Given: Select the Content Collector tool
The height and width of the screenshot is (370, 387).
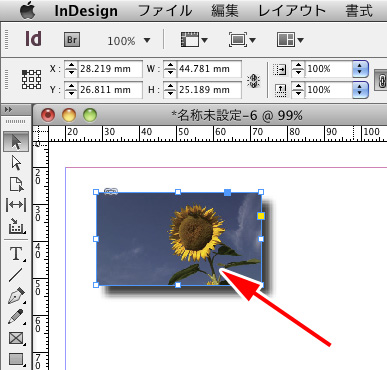Looking at the screenshot, I should point(16,226).
